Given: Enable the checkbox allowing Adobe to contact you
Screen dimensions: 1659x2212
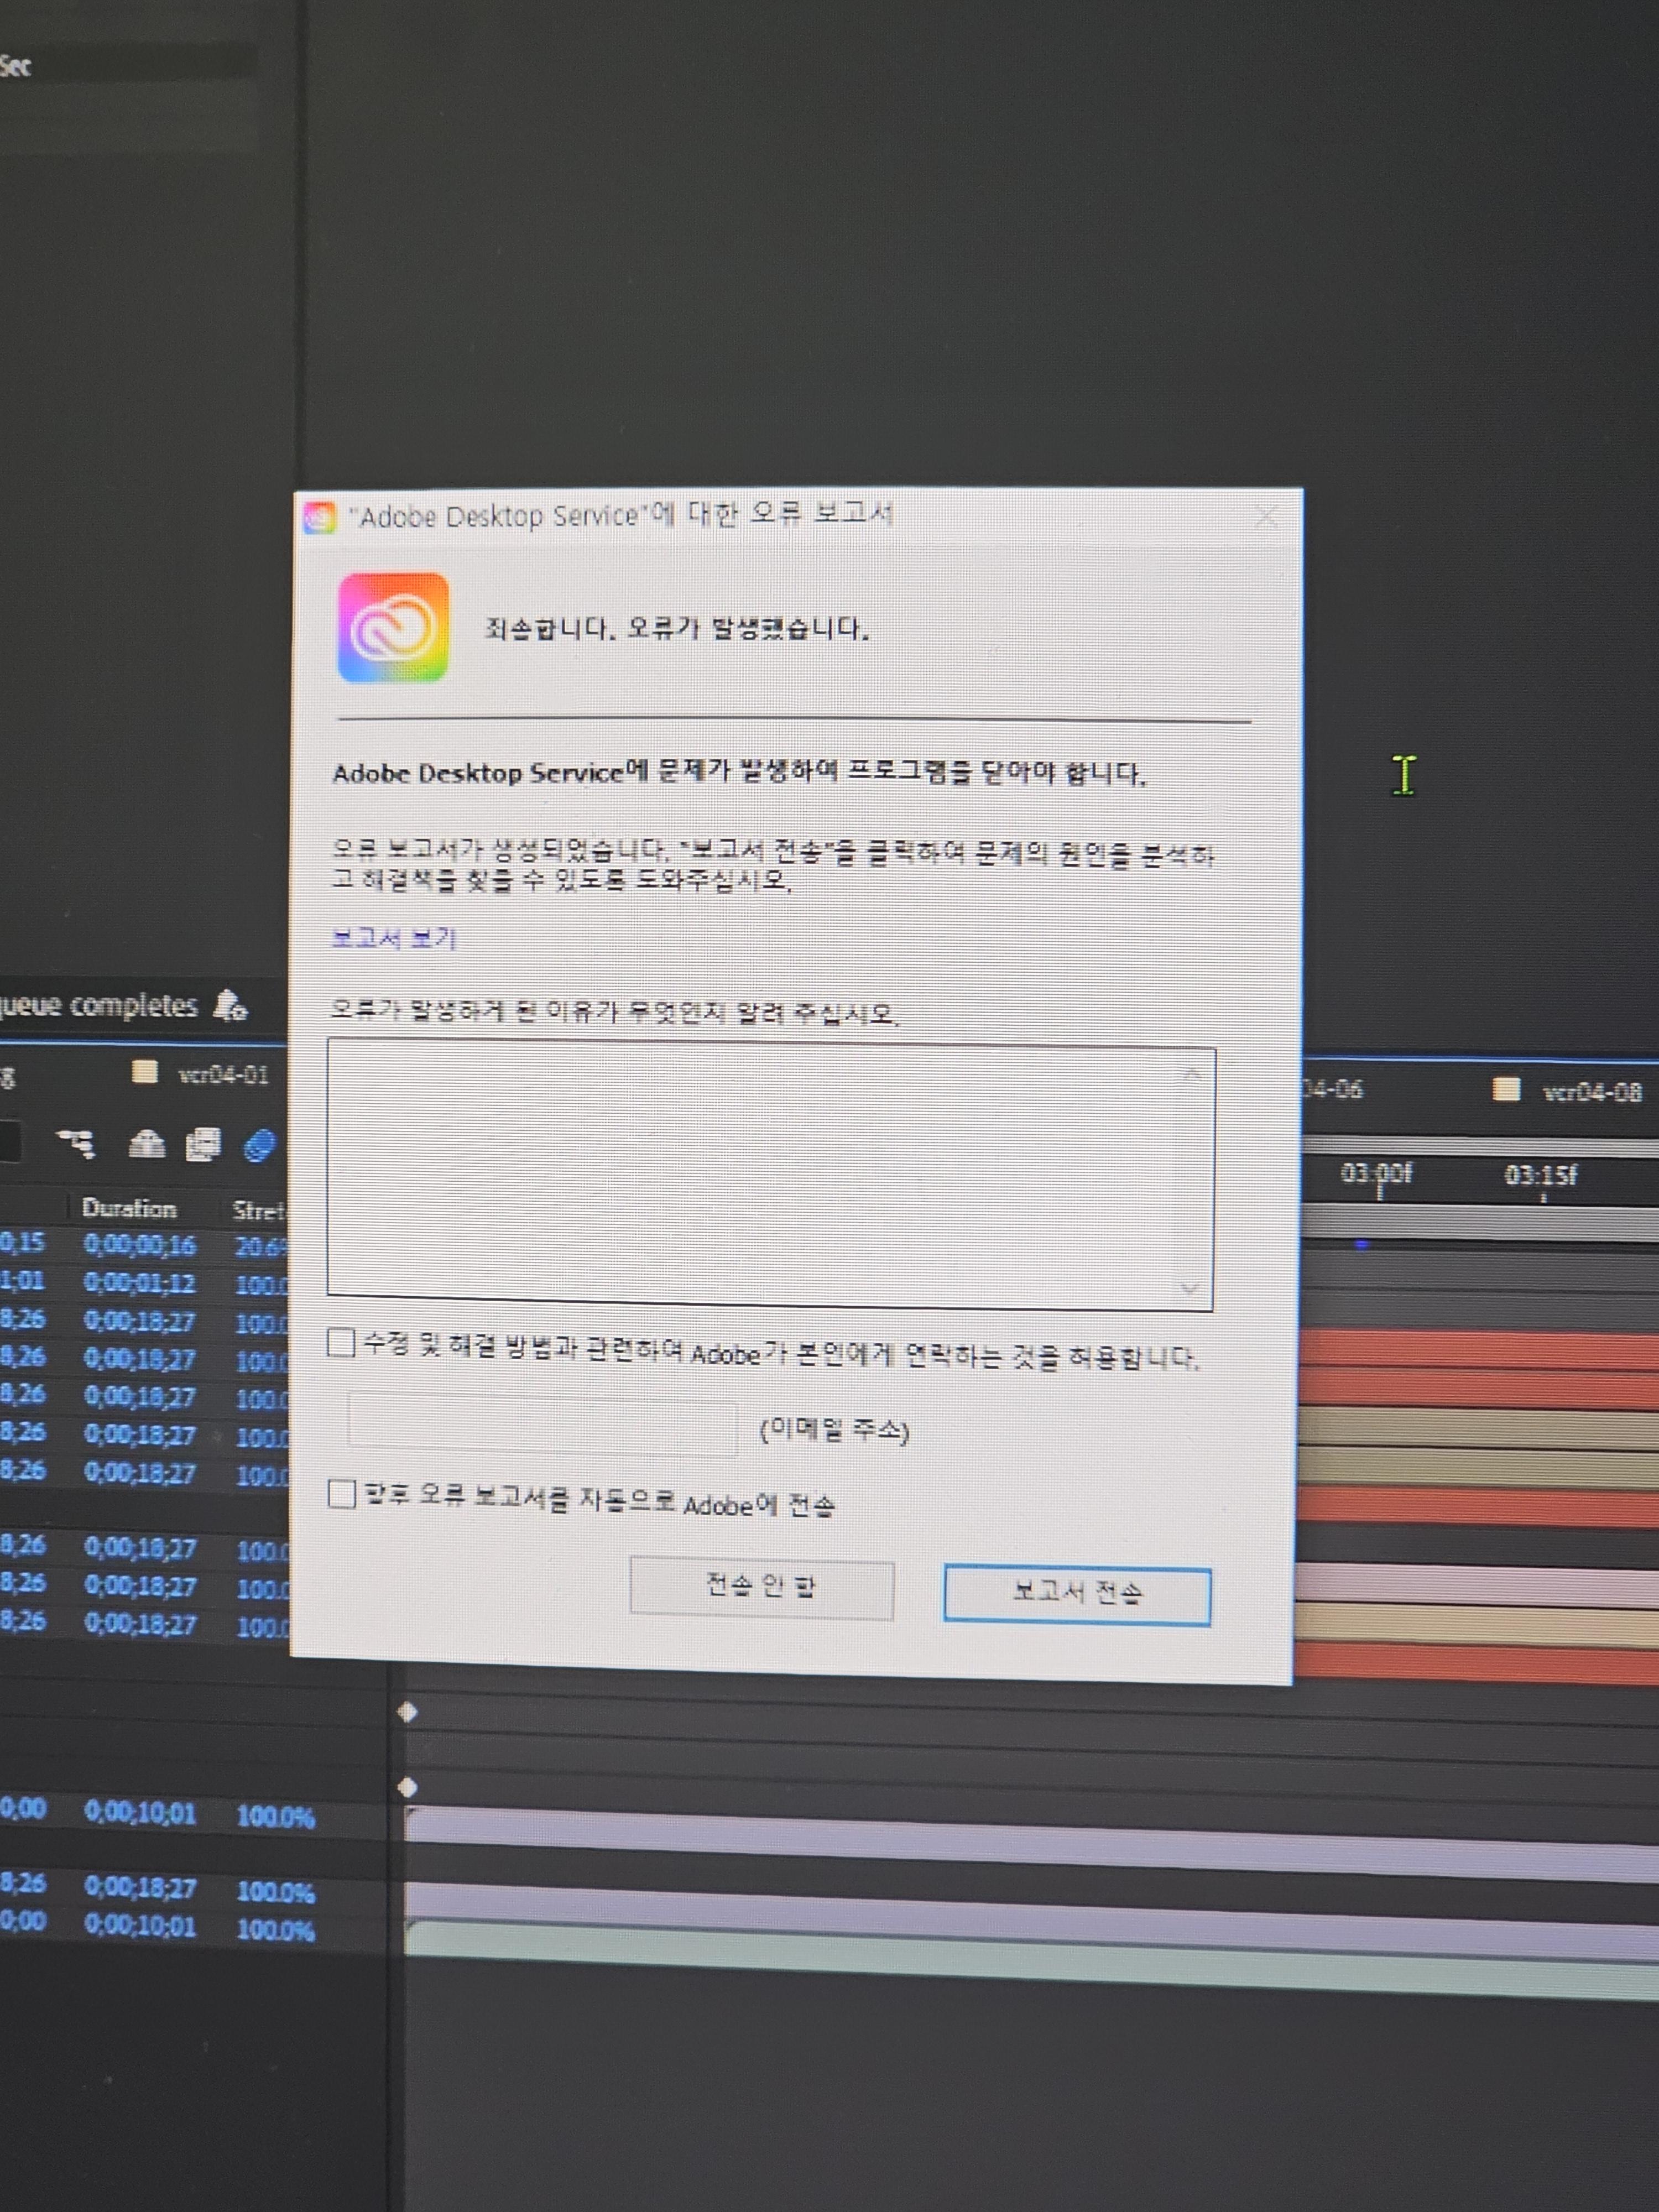Looking at the screenshot, I should pos(341,1343).
